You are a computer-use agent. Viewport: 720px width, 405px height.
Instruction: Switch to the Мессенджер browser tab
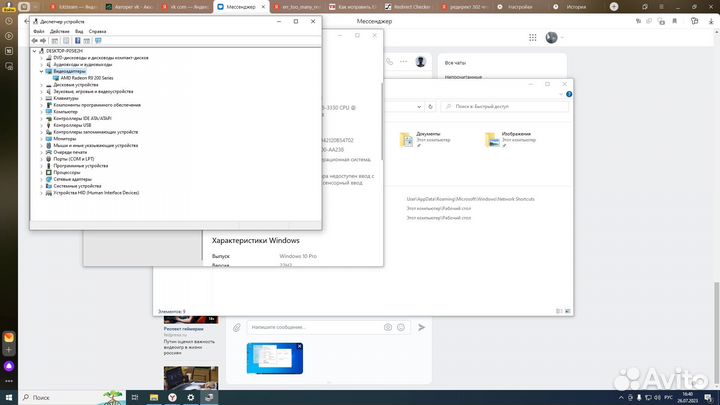click(x=241, y=7)
